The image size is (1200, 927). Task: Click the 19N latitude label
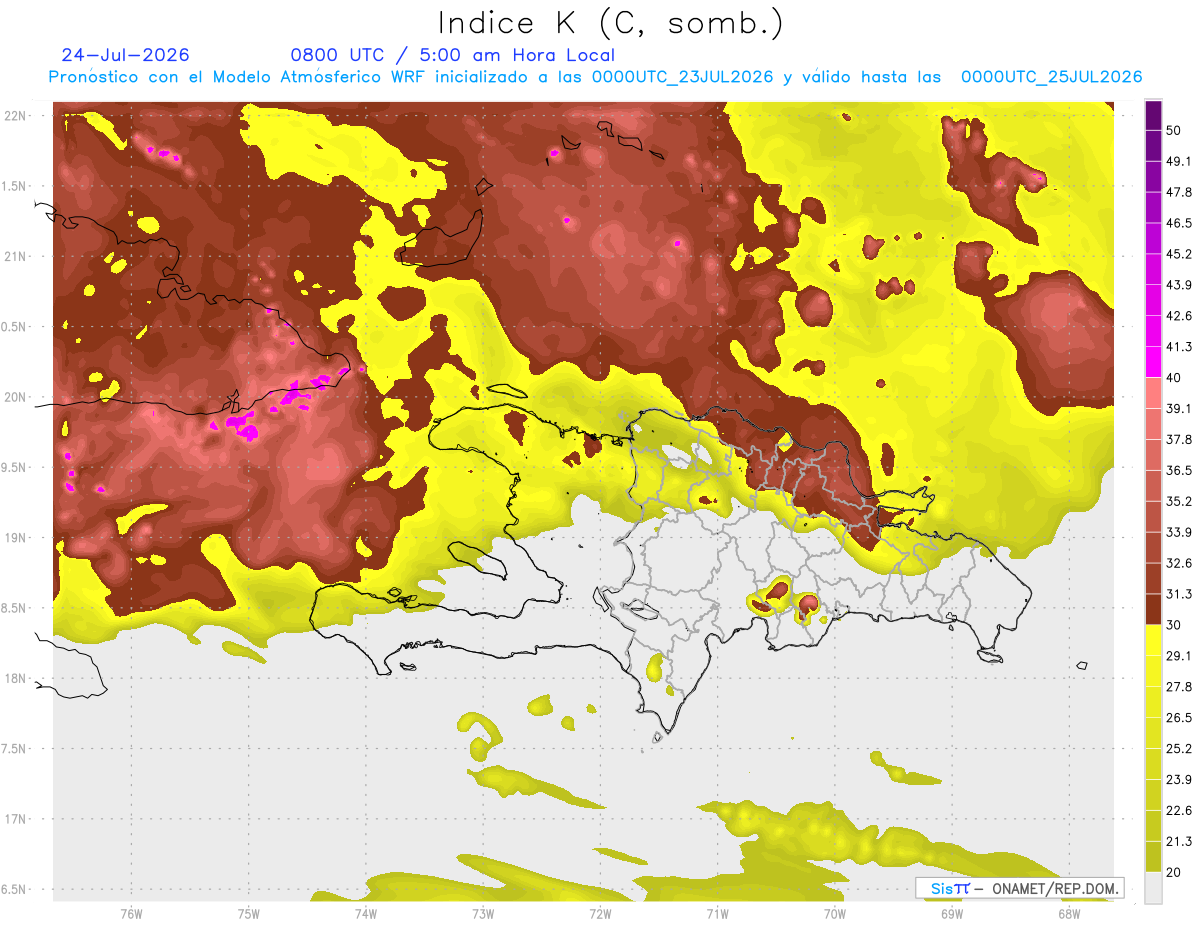click(x=16, y=538)
